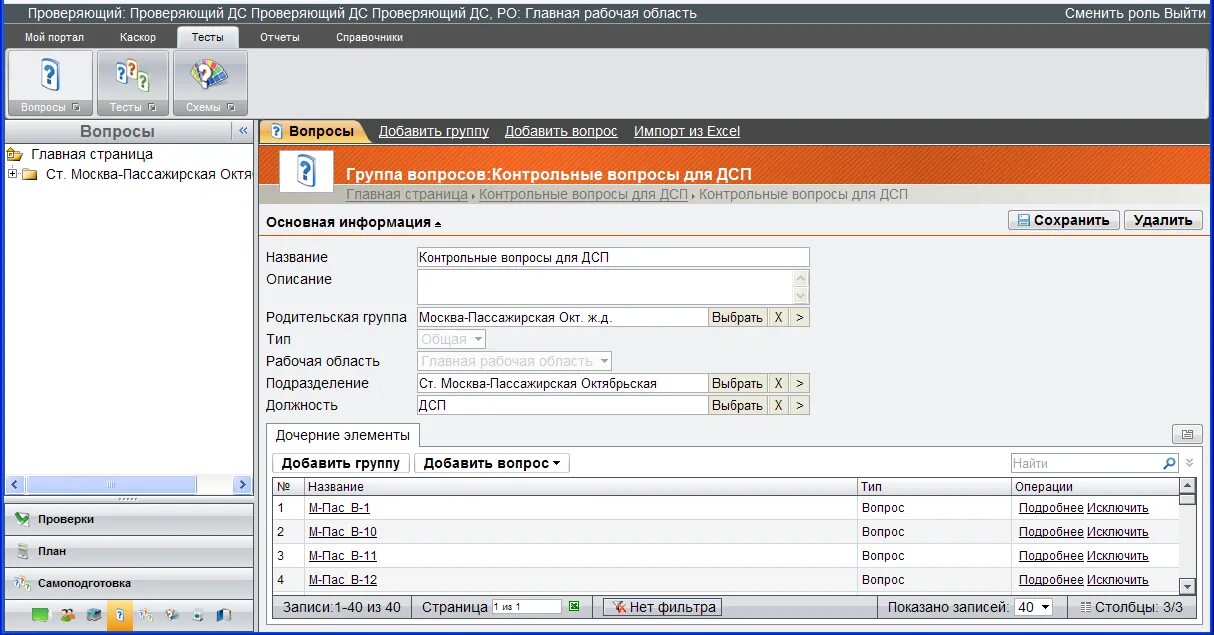Open the План accordion section
The height and width of the screenshot is (635, 1214).
click(129, 551)
